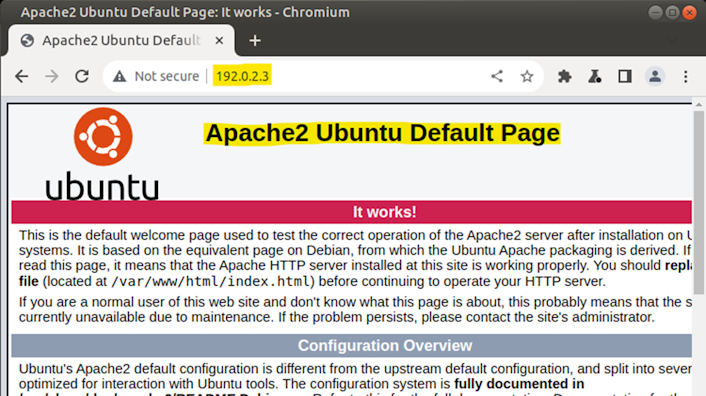Click the fully documented in bold text
This screenshot has height=396, width=706.
(x=519, y=384)
